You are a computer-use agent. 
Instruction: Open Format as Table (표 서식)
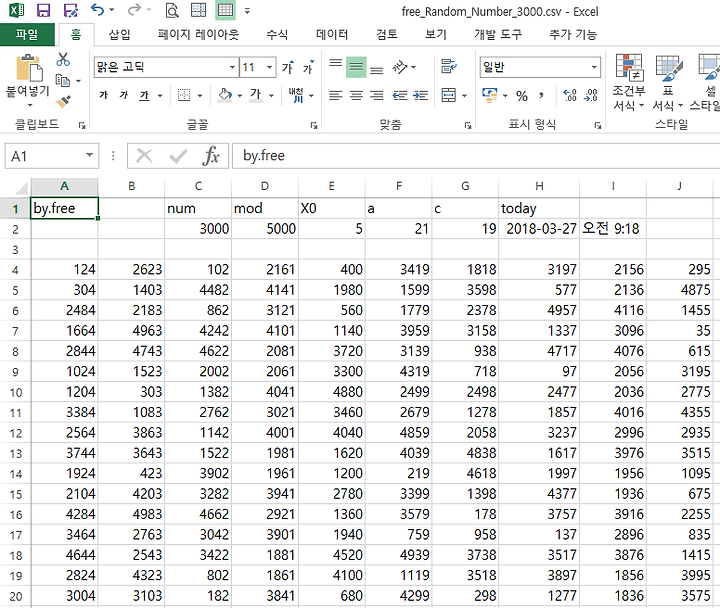point(668,83)
